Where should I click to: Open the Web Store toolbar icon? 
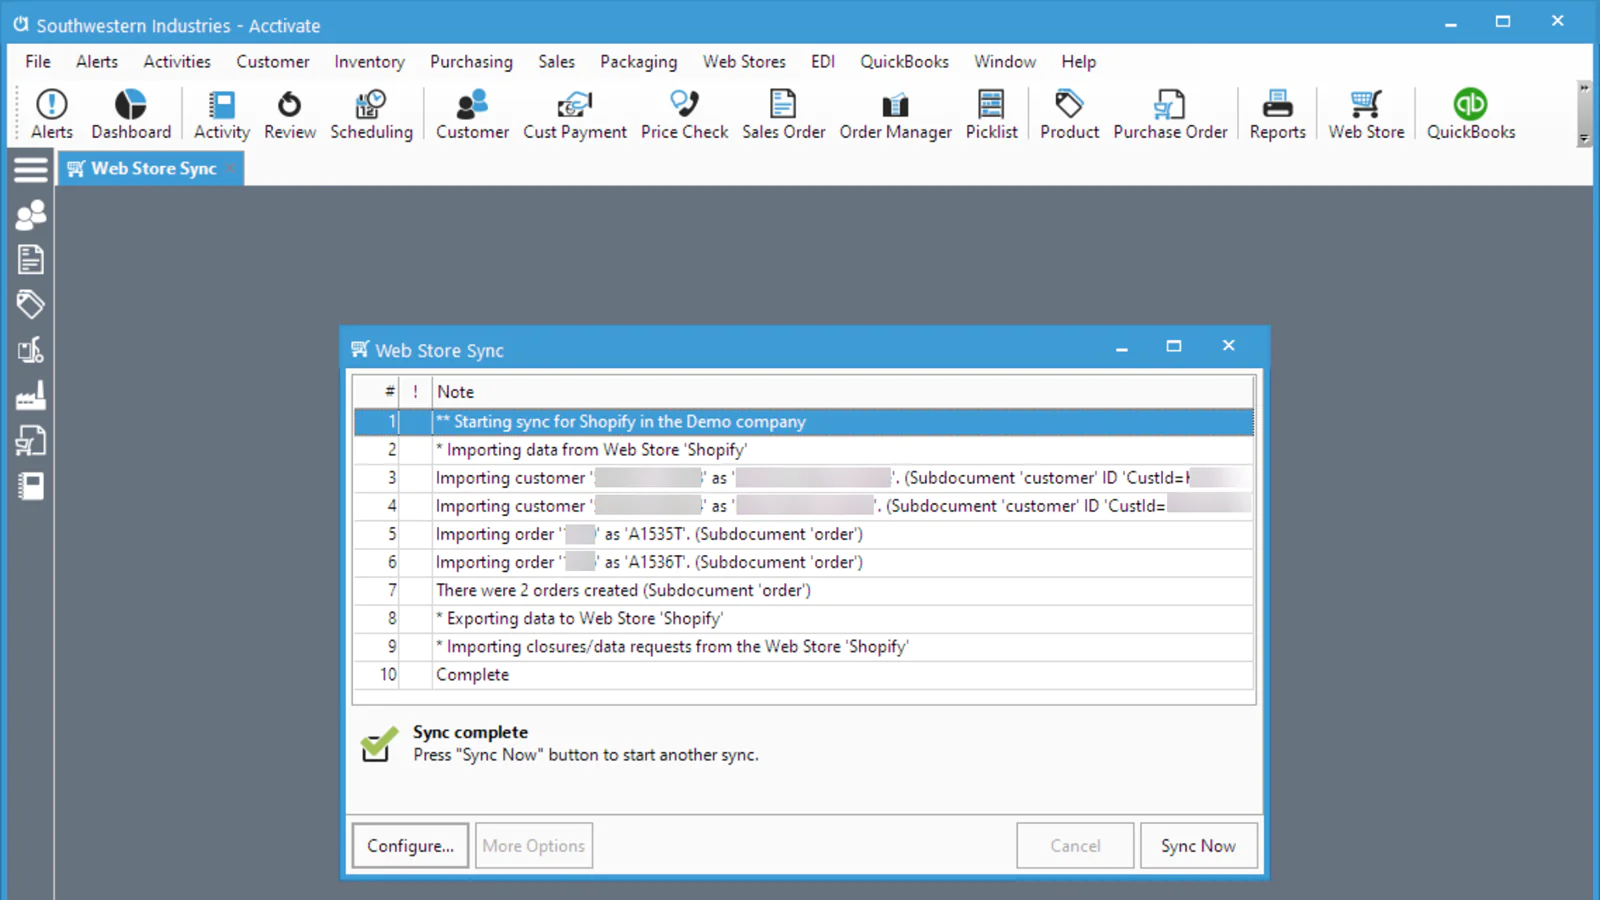pos(1366,114)
